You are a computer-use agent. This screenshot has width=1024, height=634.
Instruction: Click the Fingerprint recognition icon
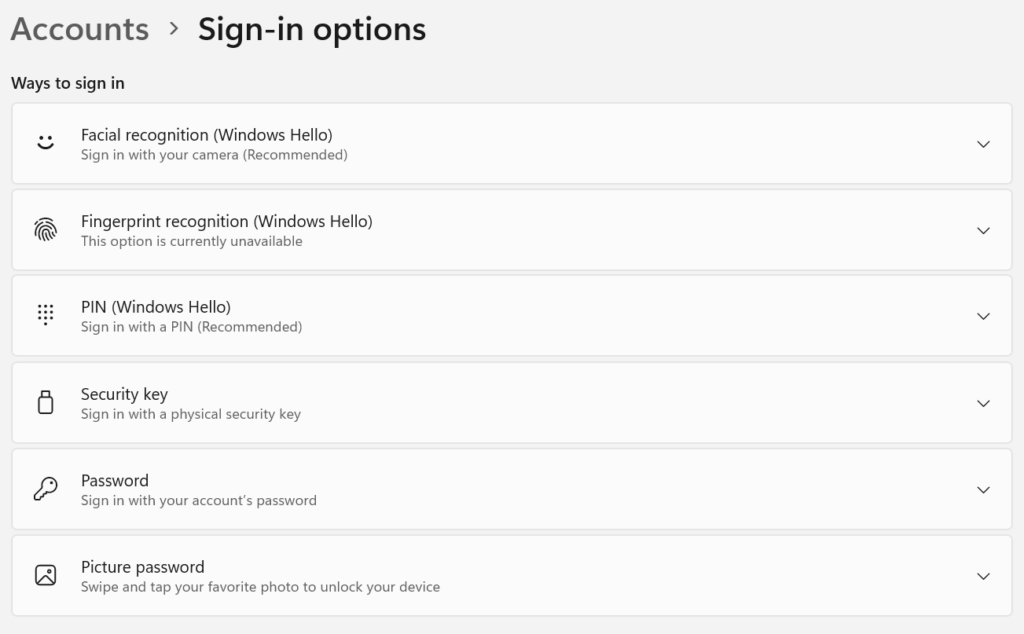click(x=45, y=230)
